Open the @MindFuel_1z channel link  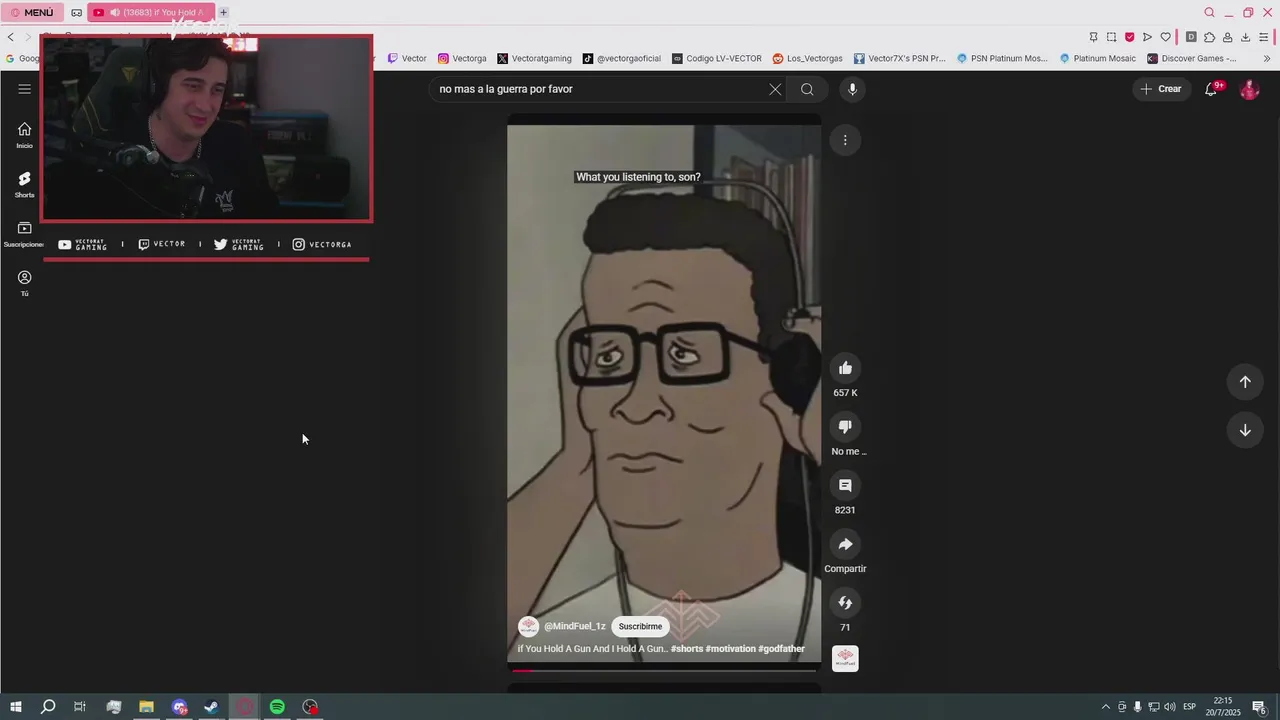tap(575, 626)
